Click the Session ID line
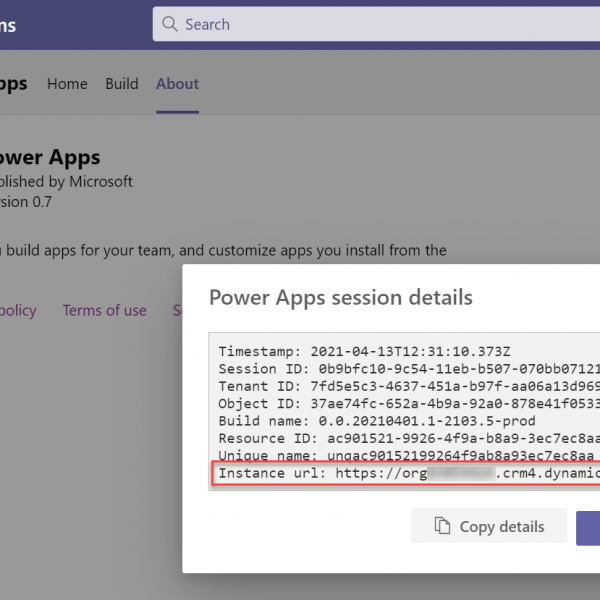 (x=409, y=369)
